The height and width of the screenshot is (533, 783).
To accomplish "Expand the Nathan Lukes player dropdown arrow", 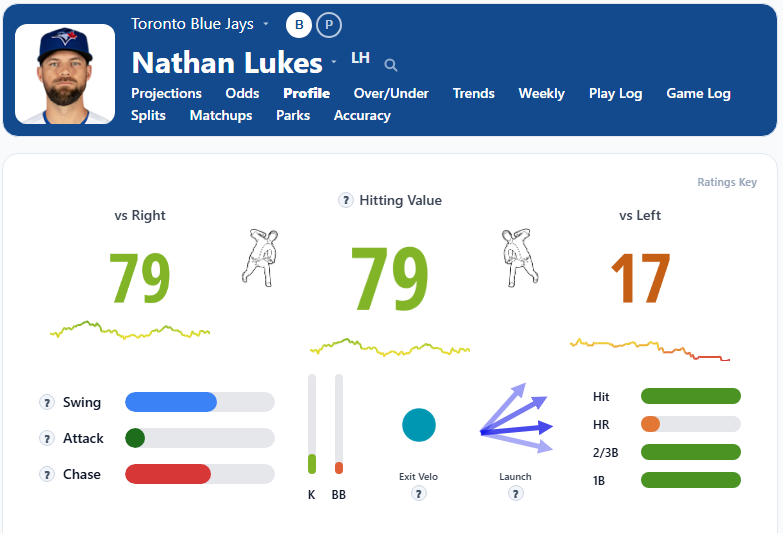I will point(334,62).
